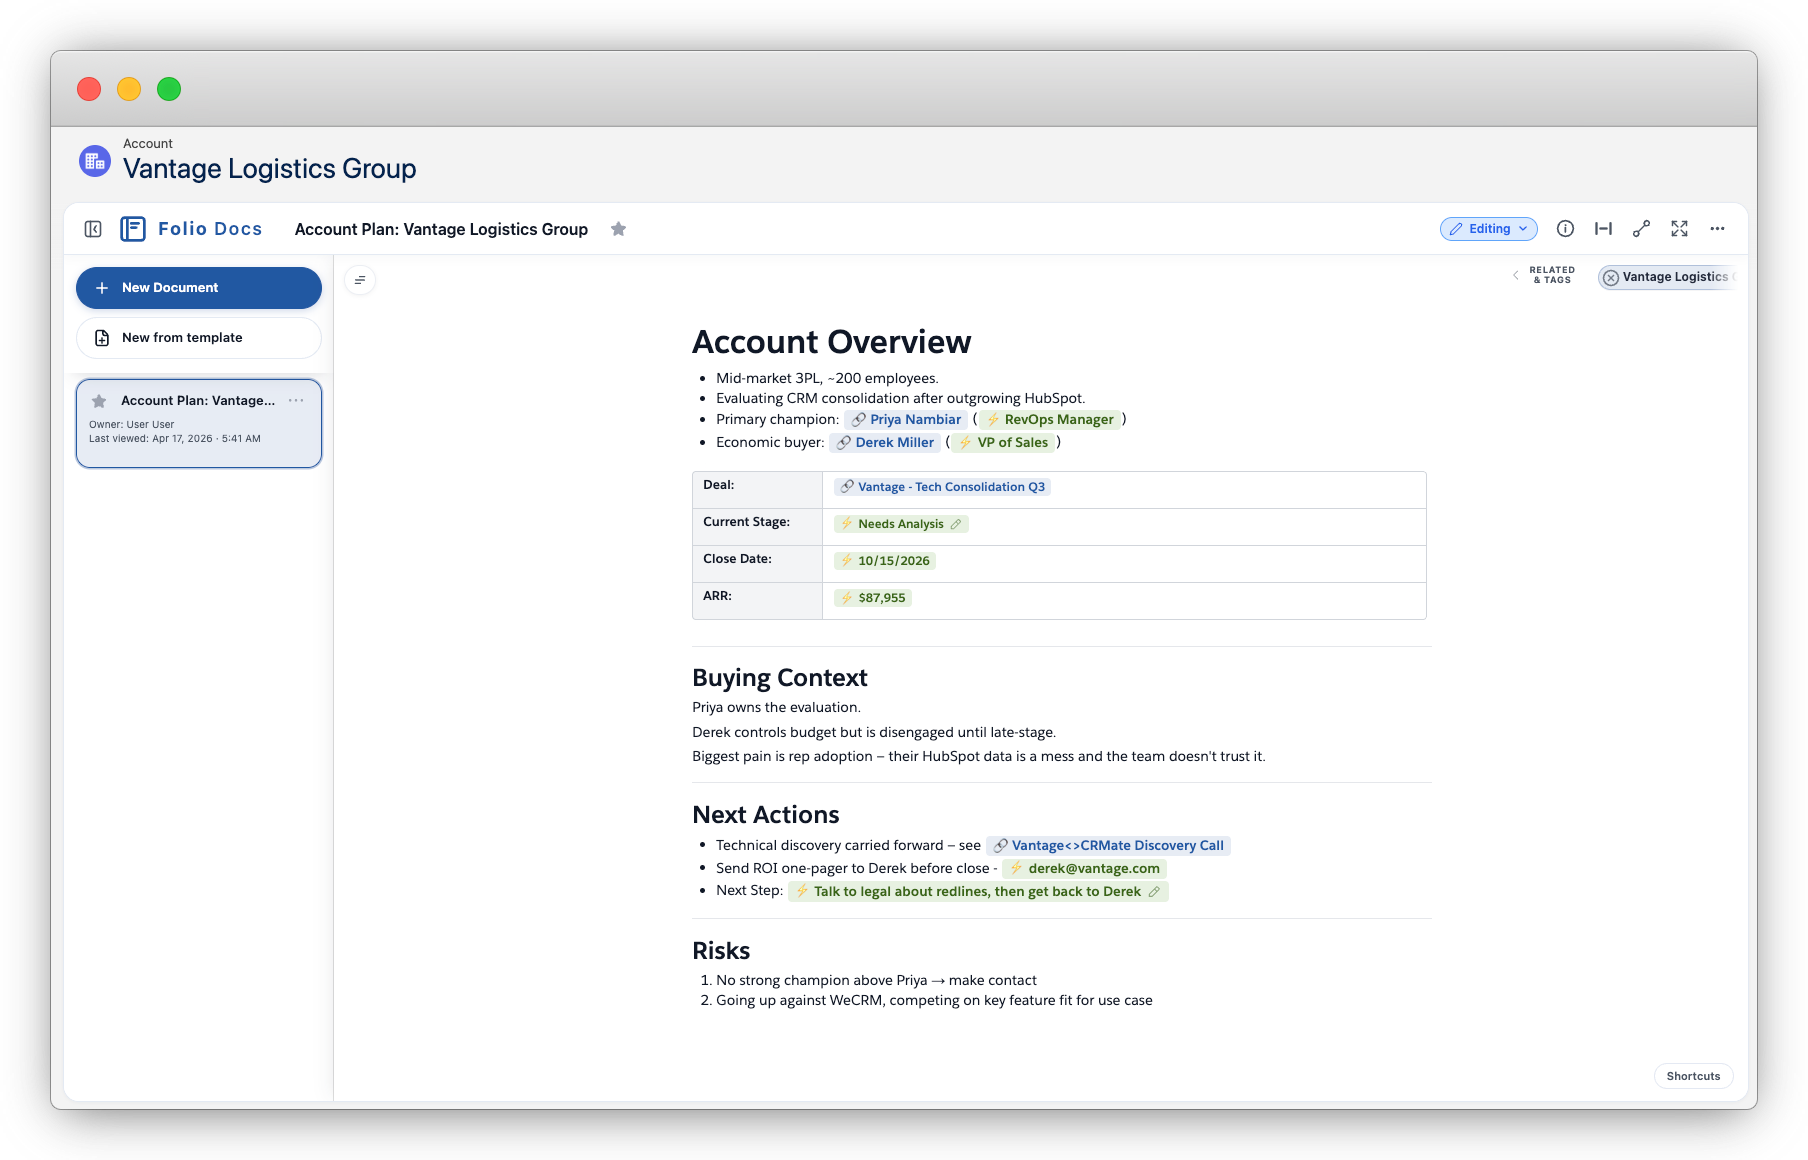Image resolution: width=1808 pixels, height=1160 pixels.
Task: Open the document outline icon
Action: point(360,280)
